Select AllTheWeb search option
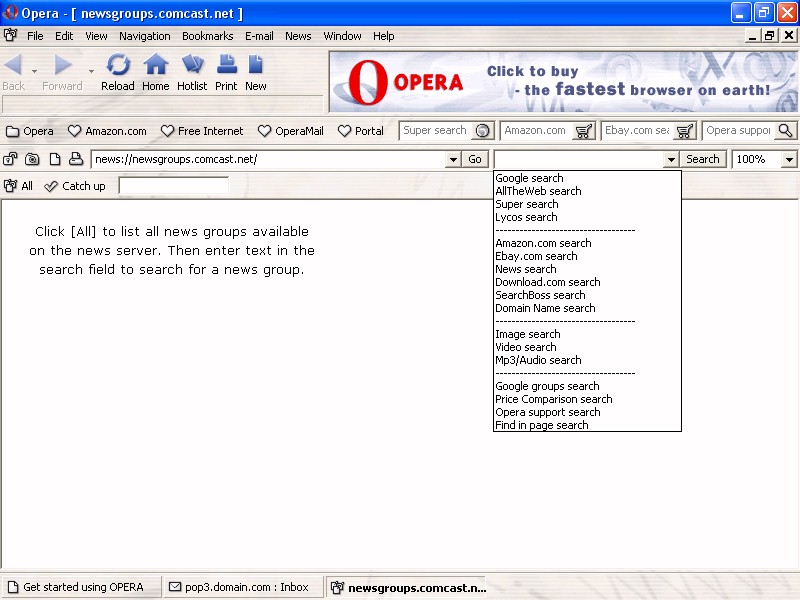 pos(587,191)
